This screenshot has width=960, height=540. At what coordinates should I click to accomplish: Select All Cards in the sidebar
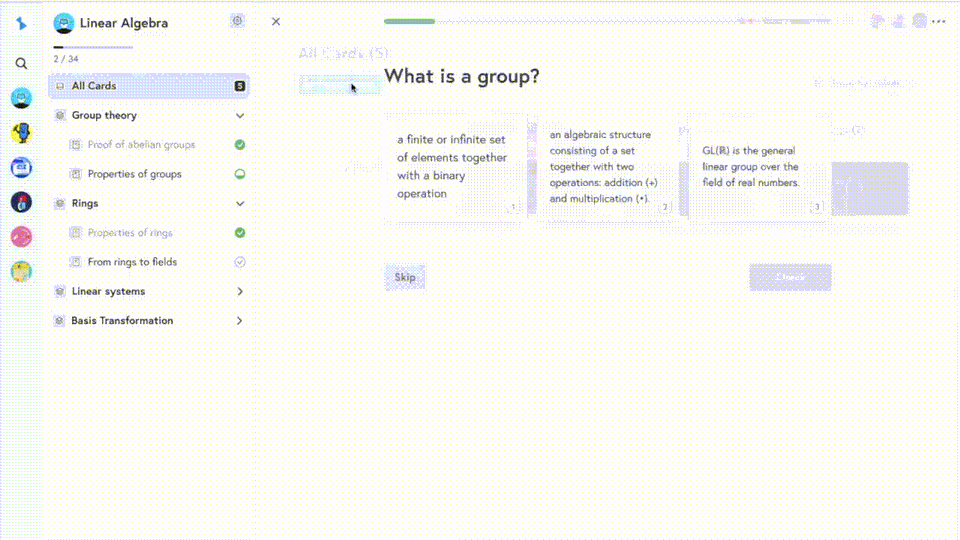[x=149, y=86]
